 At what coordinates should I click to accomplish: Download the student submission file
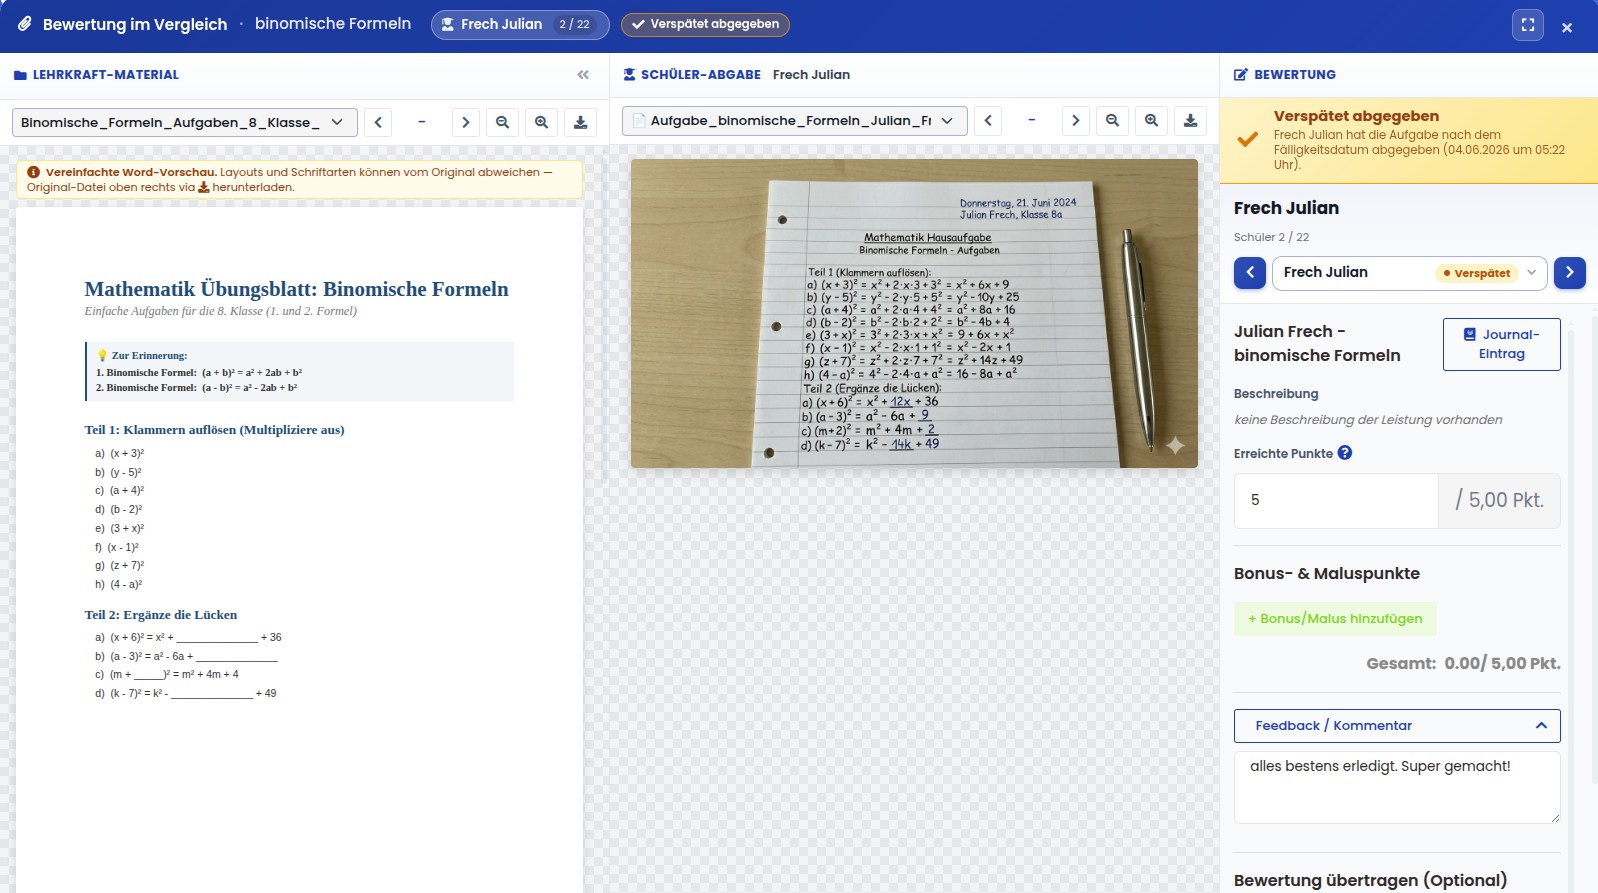1190,120
